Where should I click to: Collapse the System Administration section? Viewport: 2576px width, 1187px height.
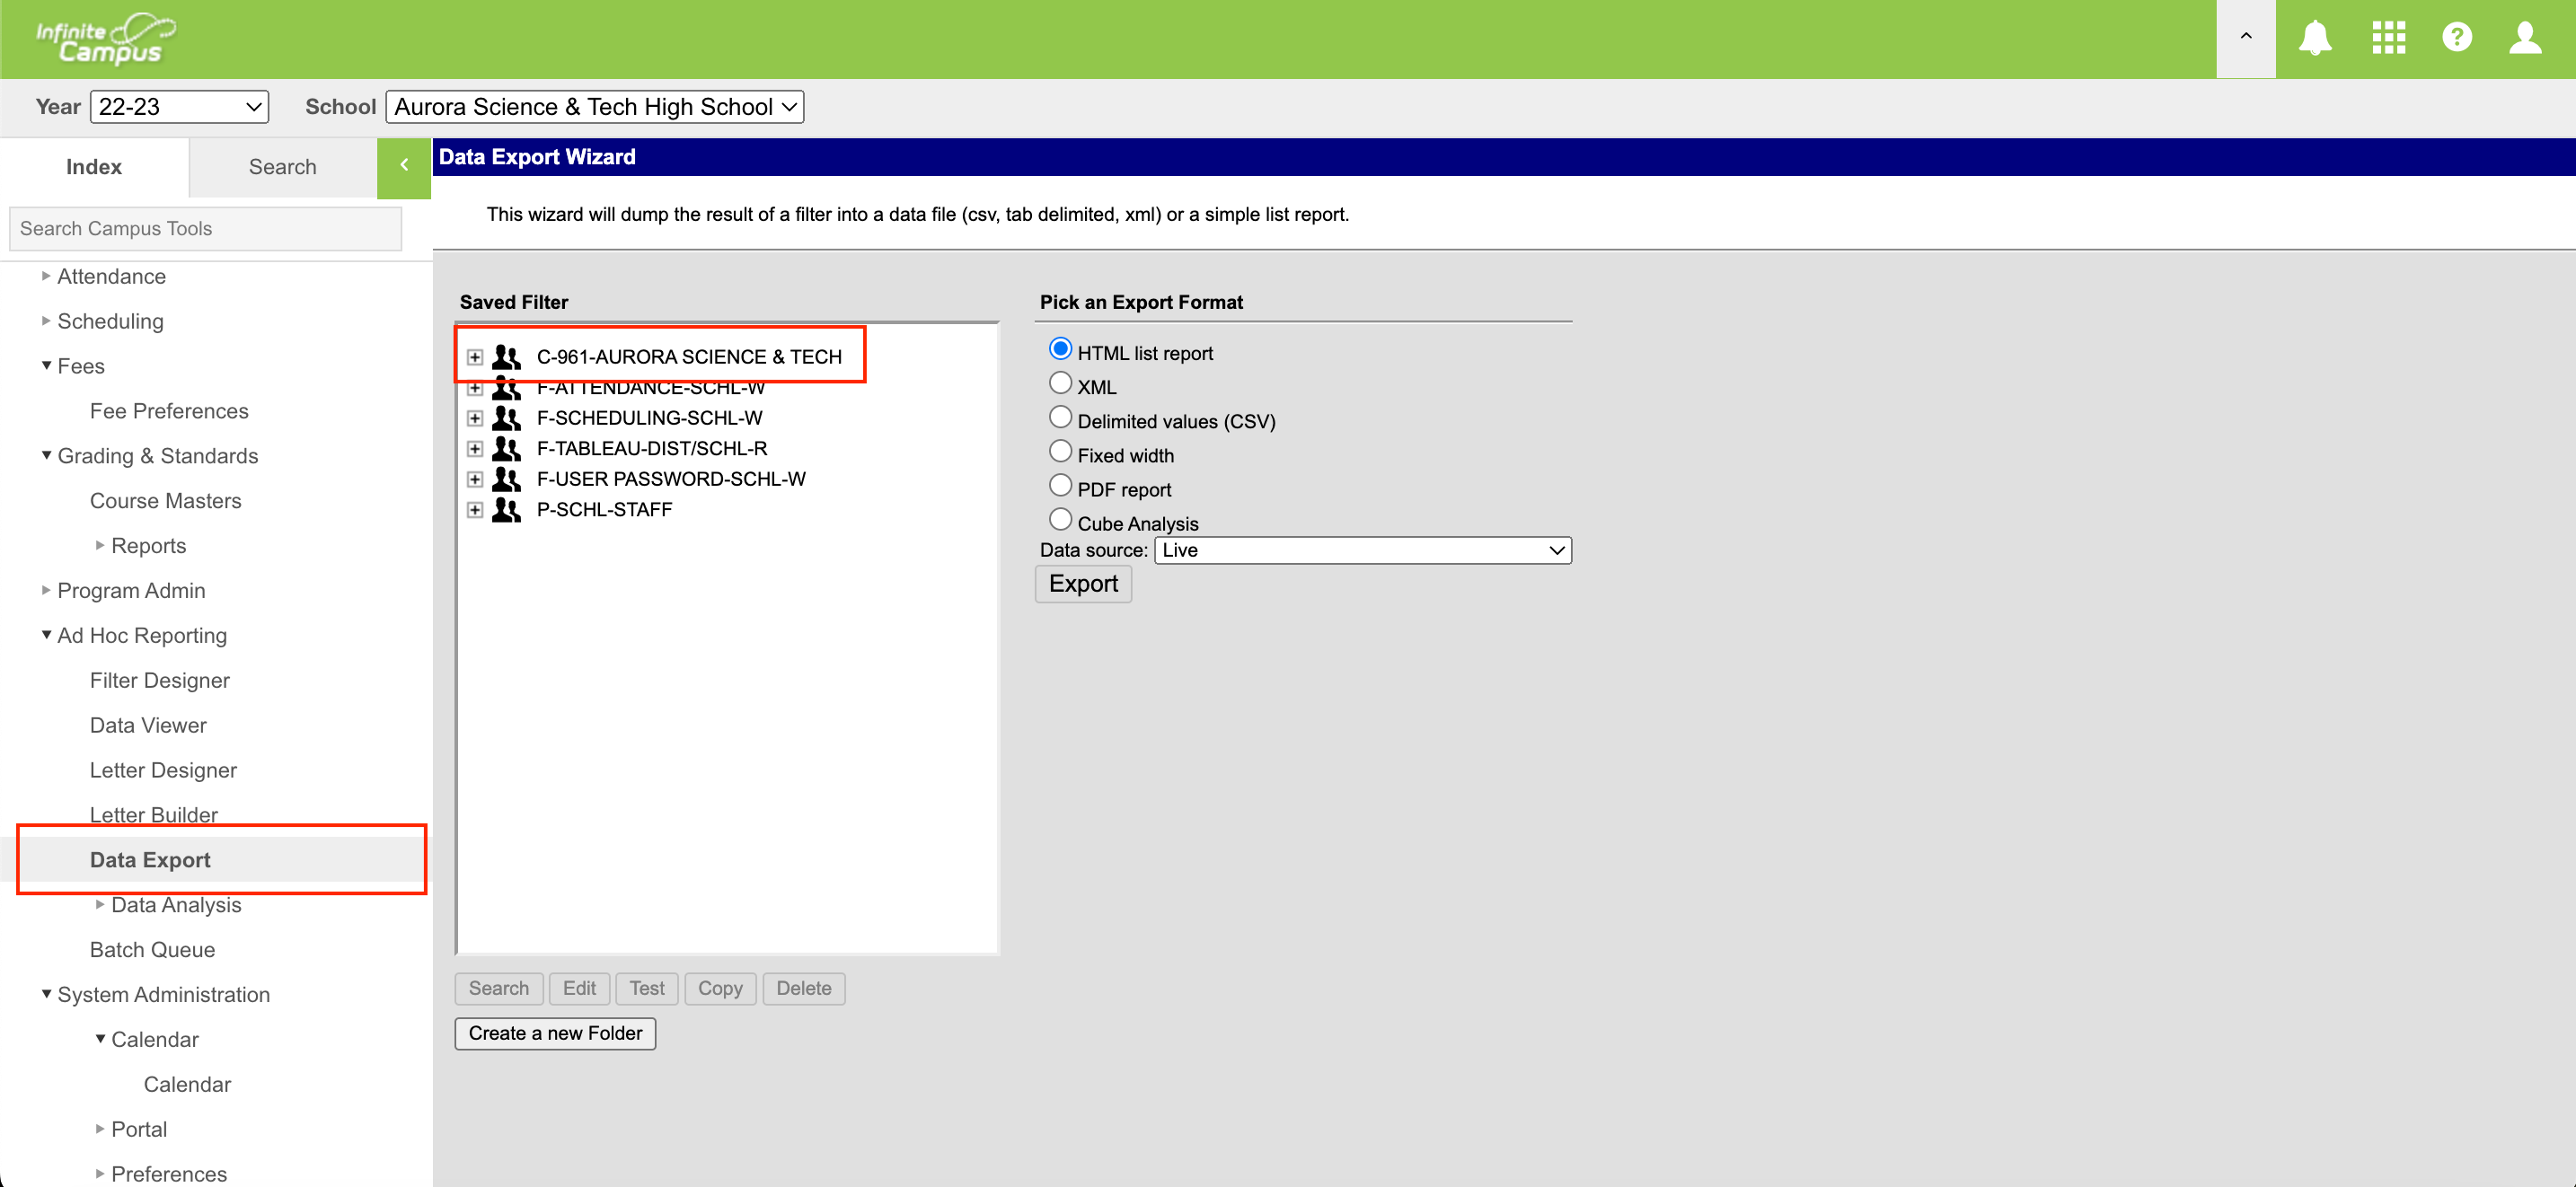point(46,994)
